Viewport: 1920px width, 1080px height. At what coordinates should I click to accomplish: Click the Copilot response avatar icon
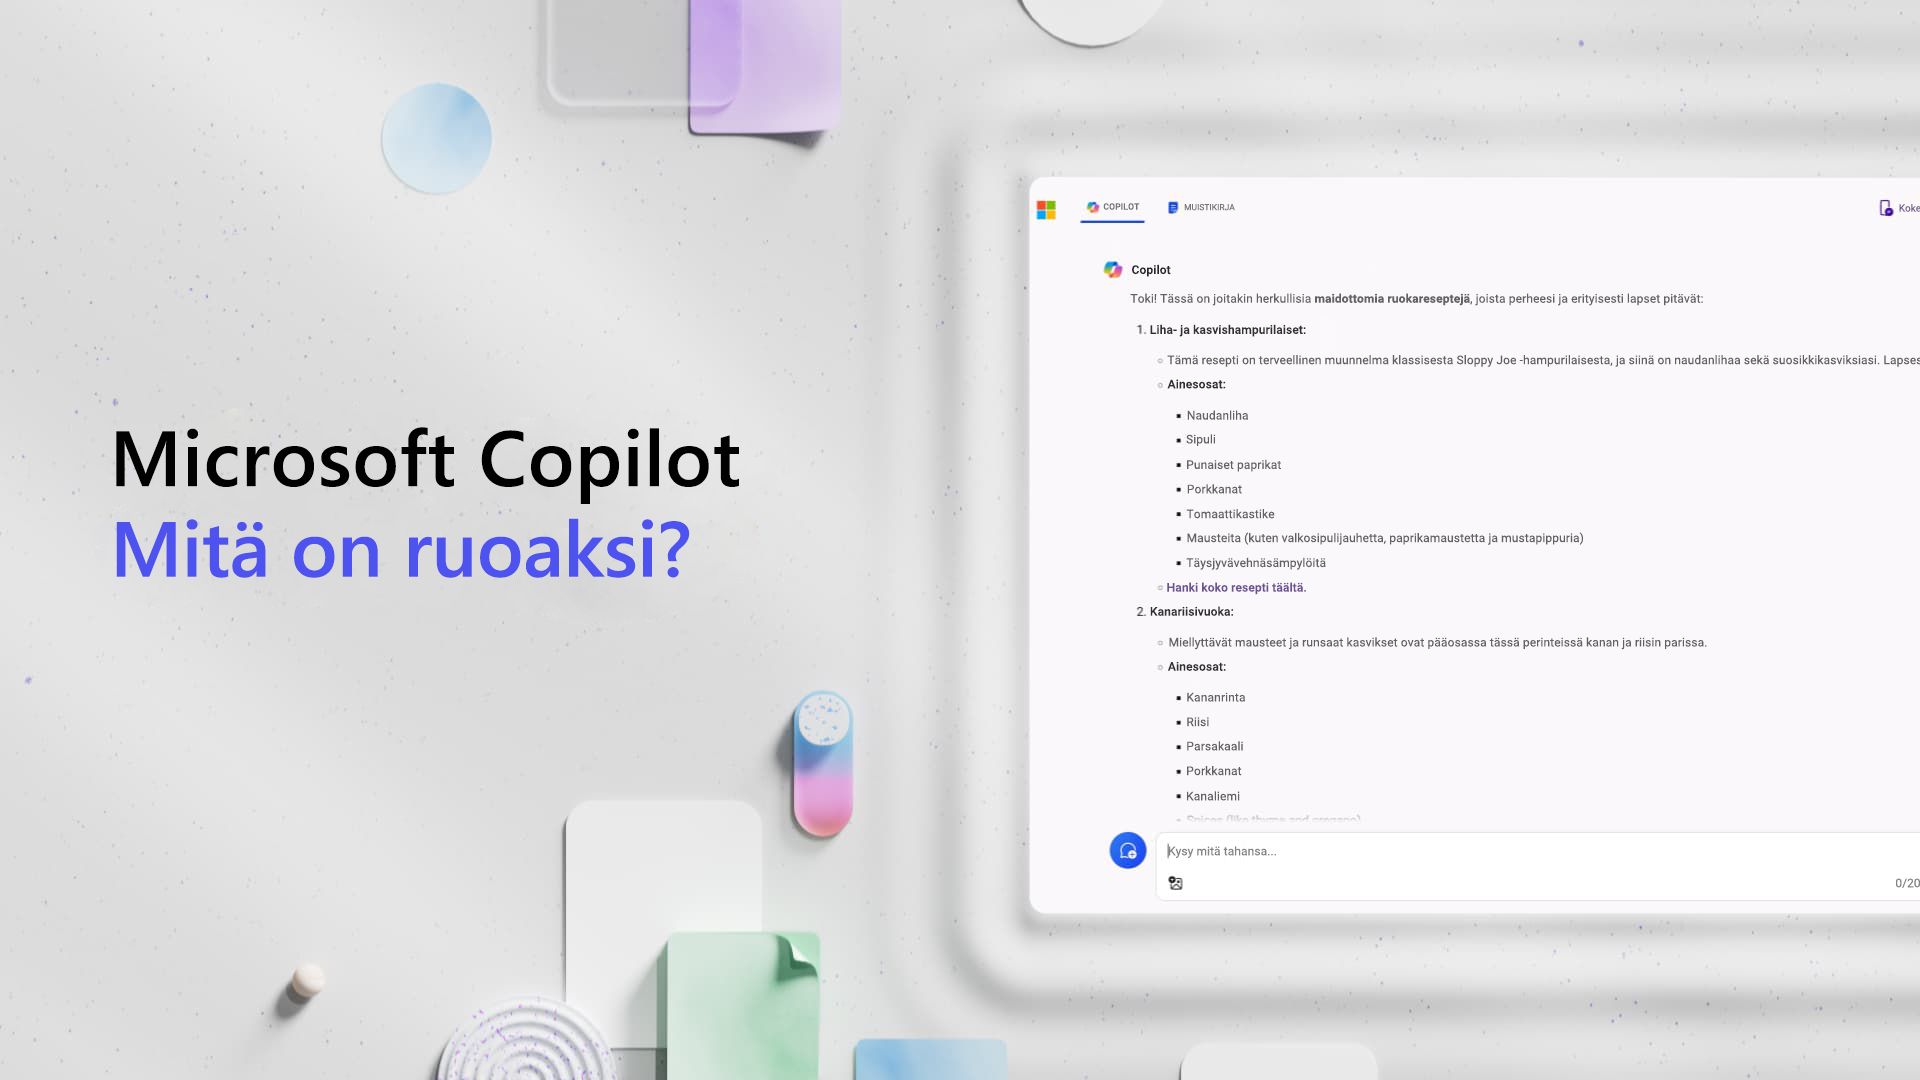coord(1112,269)
